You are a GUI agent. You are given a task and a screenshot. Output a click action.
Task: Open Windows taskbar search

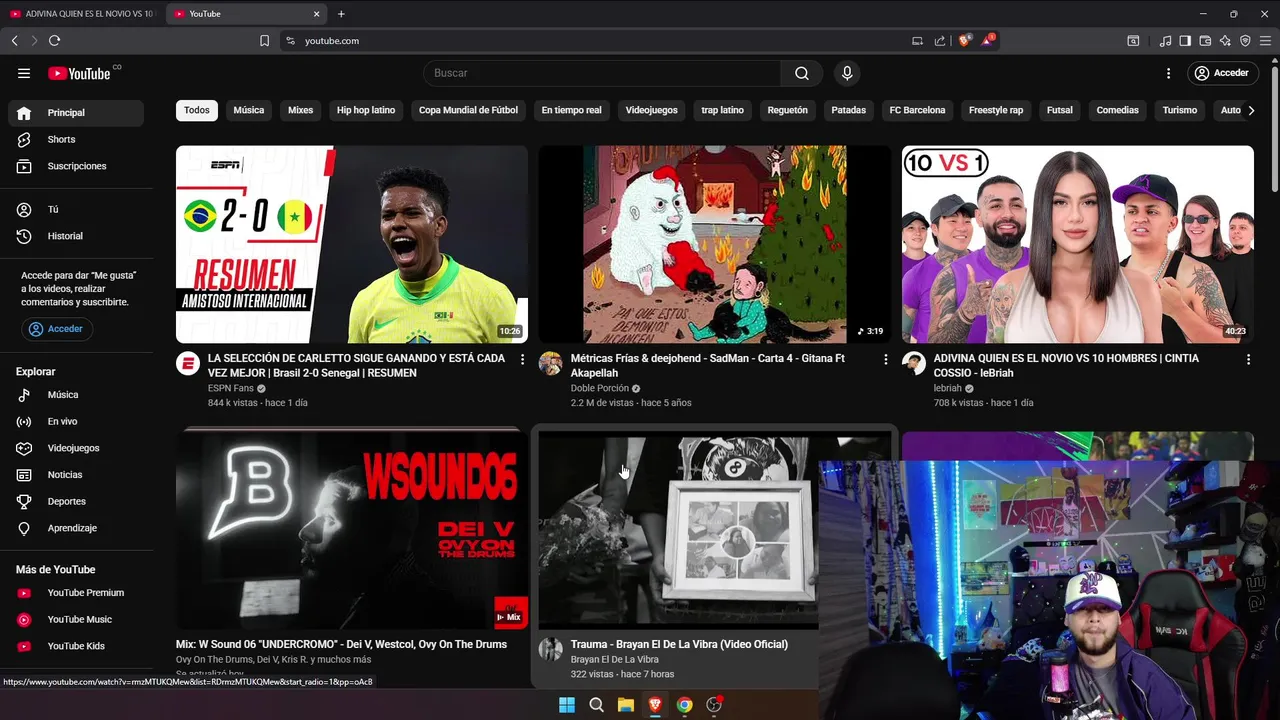coord(596,705)
